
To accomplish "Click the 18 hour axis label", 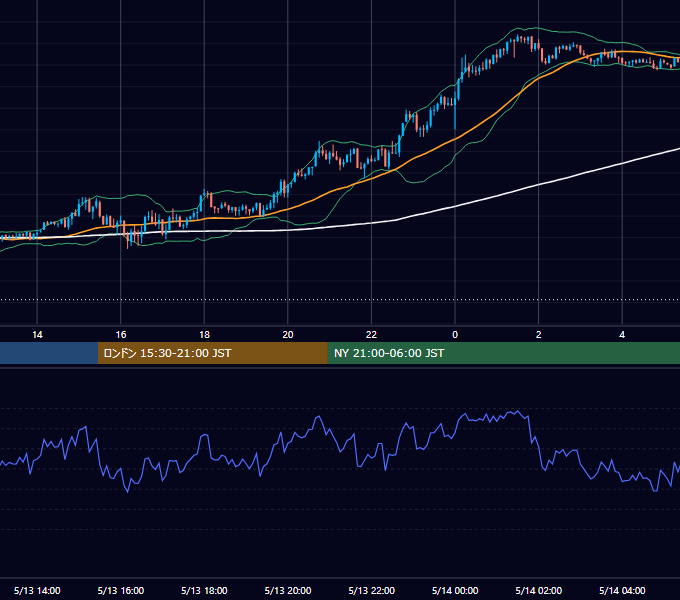I will click(204, 335).
